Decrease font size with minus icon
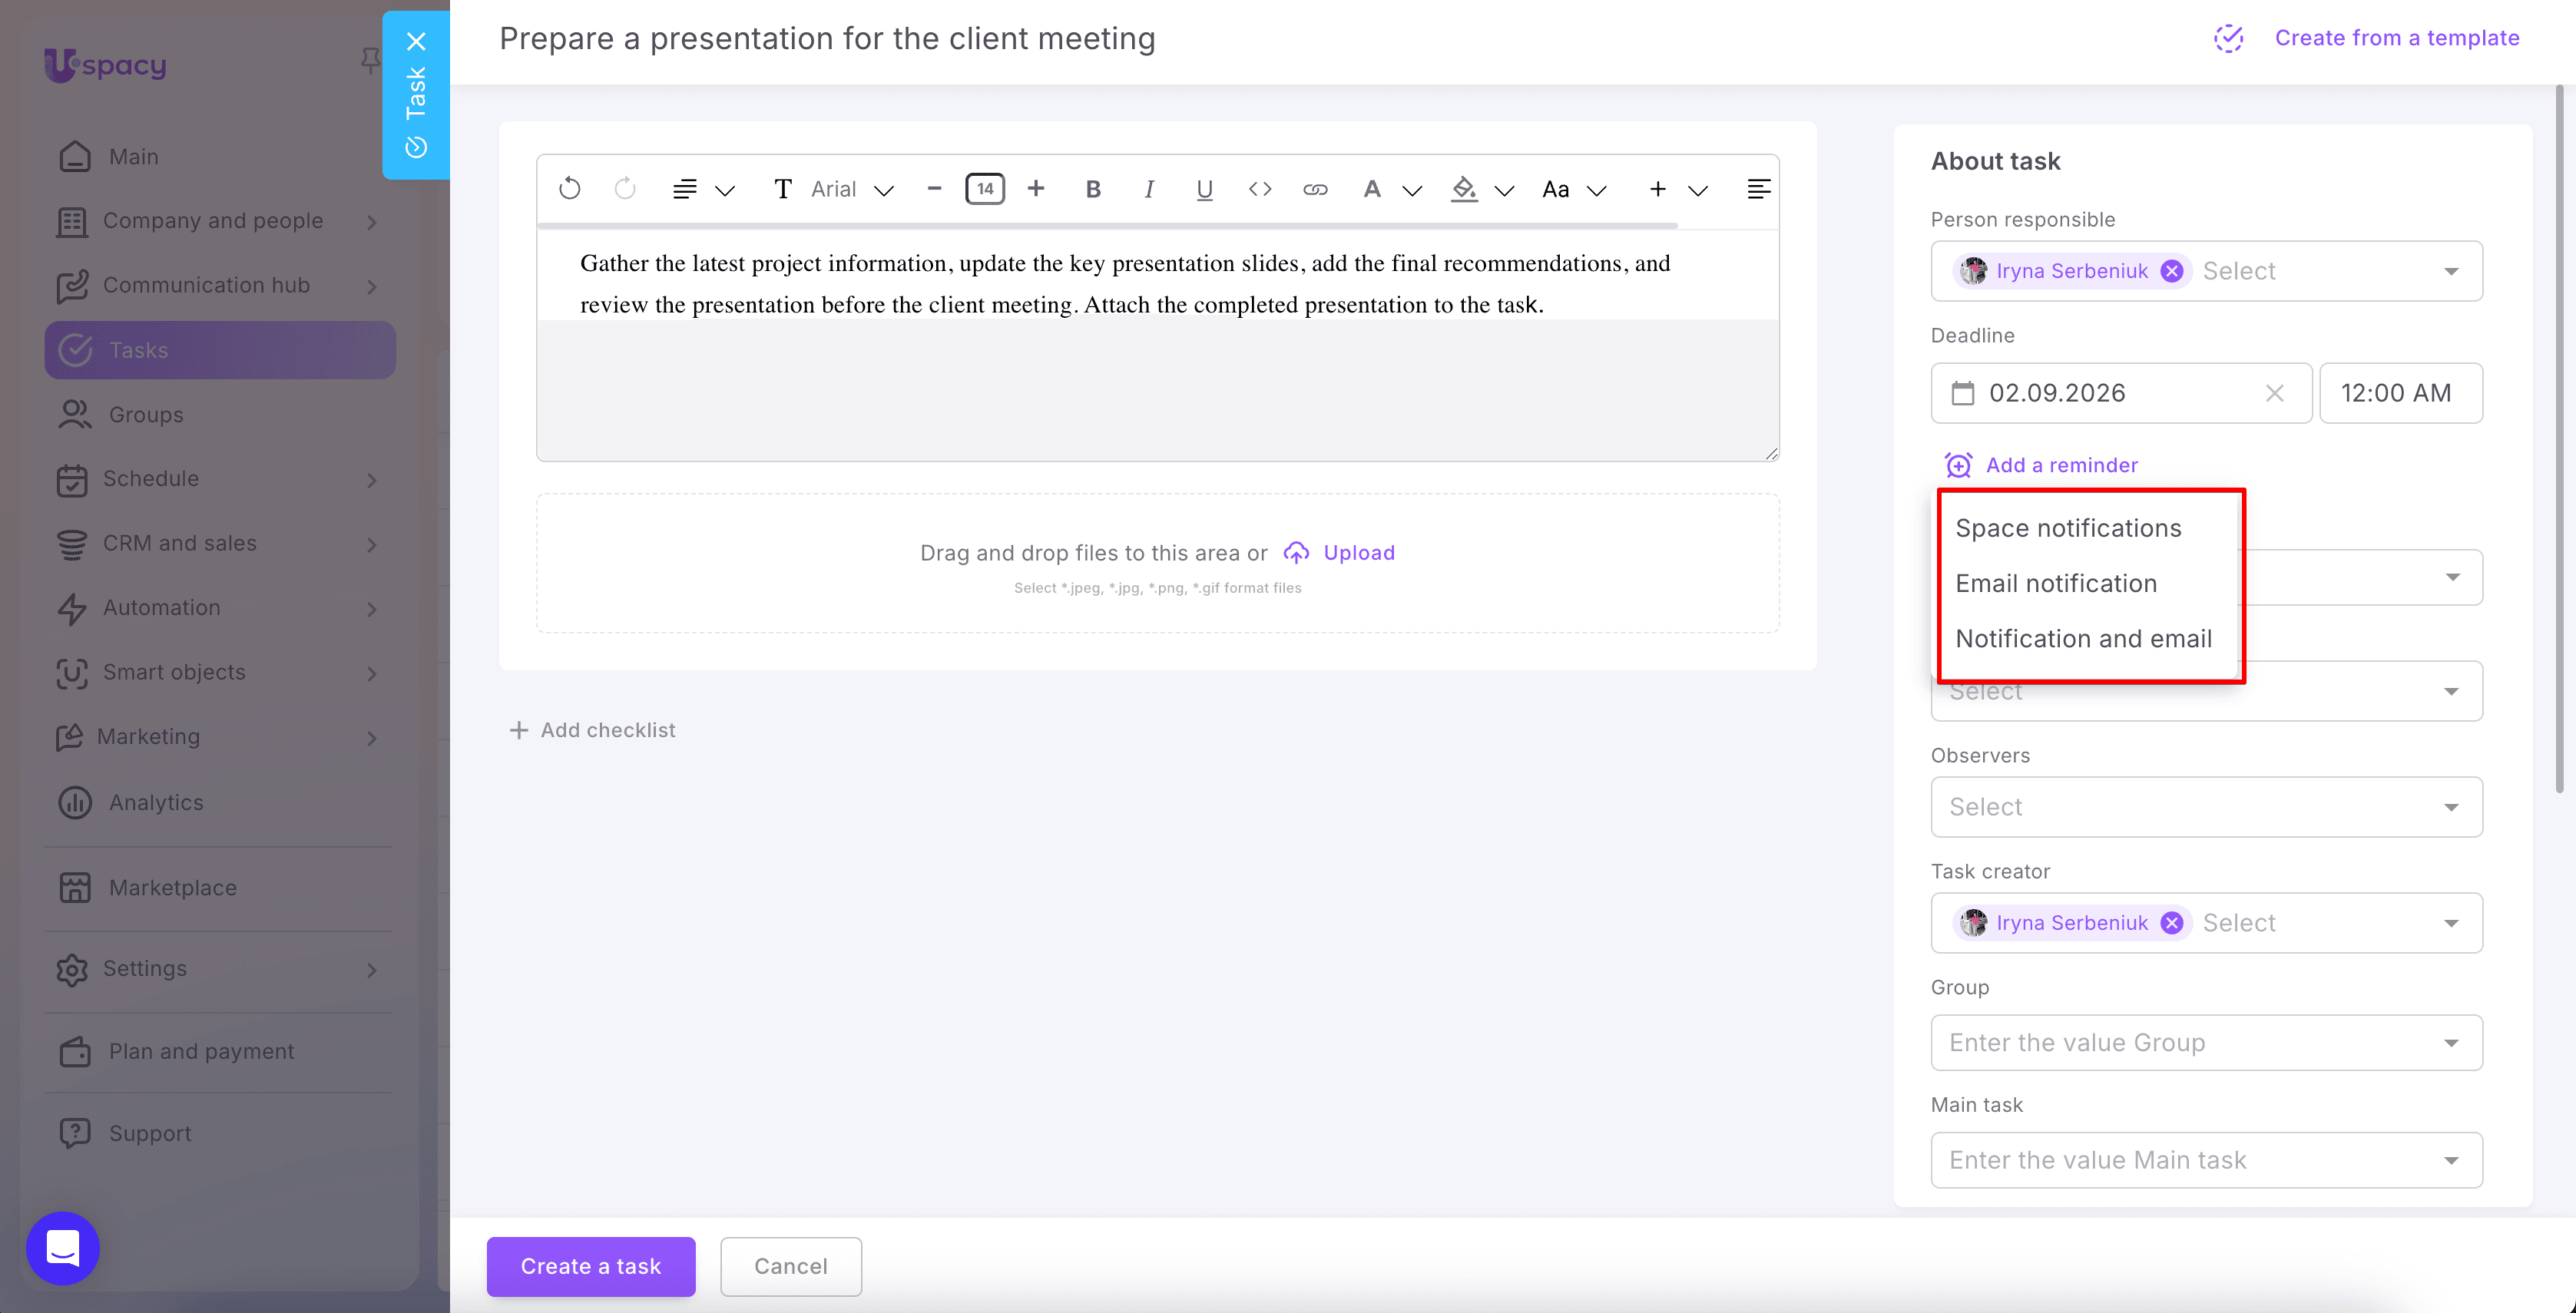 (x=934, y=188)
